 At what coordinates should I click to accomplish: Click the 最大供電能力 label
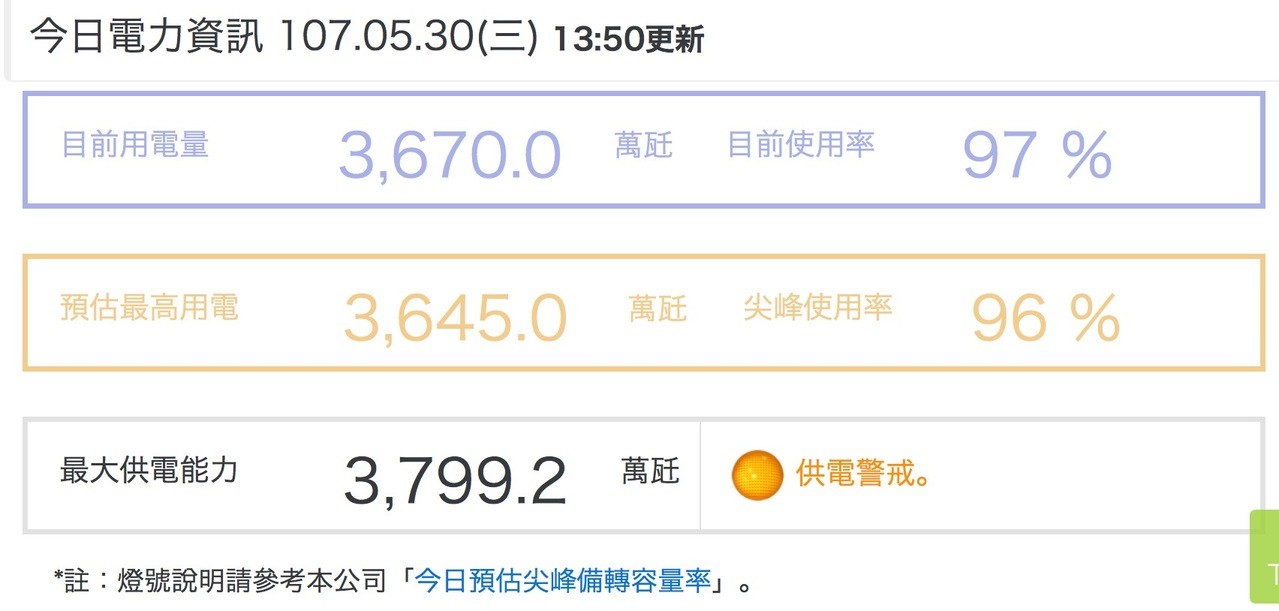[x=150, y=469]
